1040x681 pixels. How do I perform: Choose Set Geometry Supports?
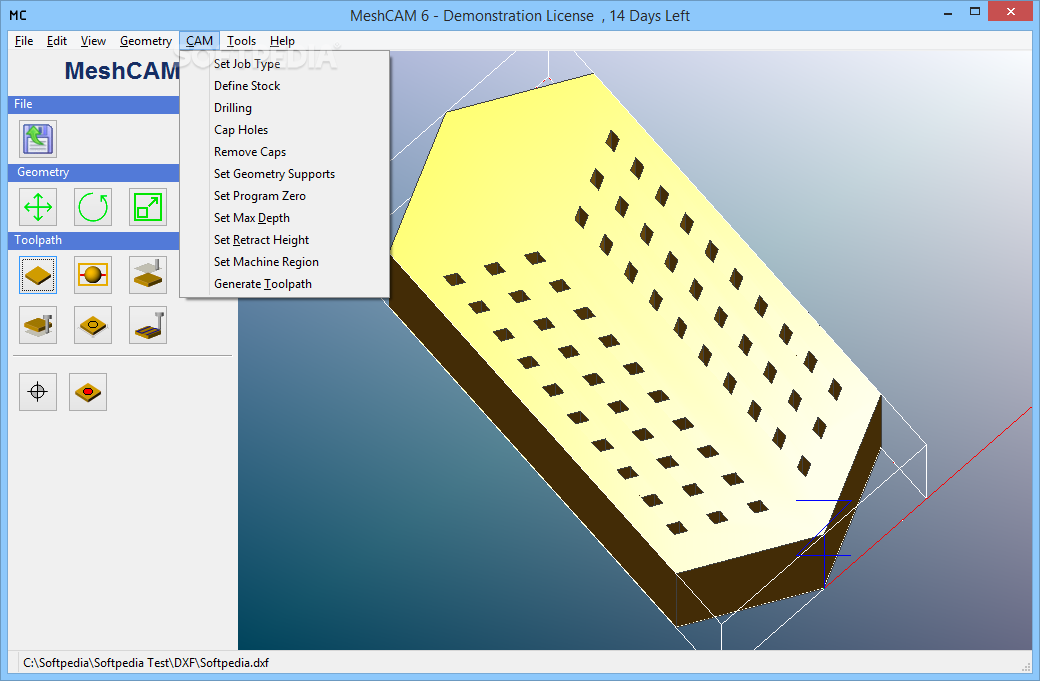pos(284,174)
